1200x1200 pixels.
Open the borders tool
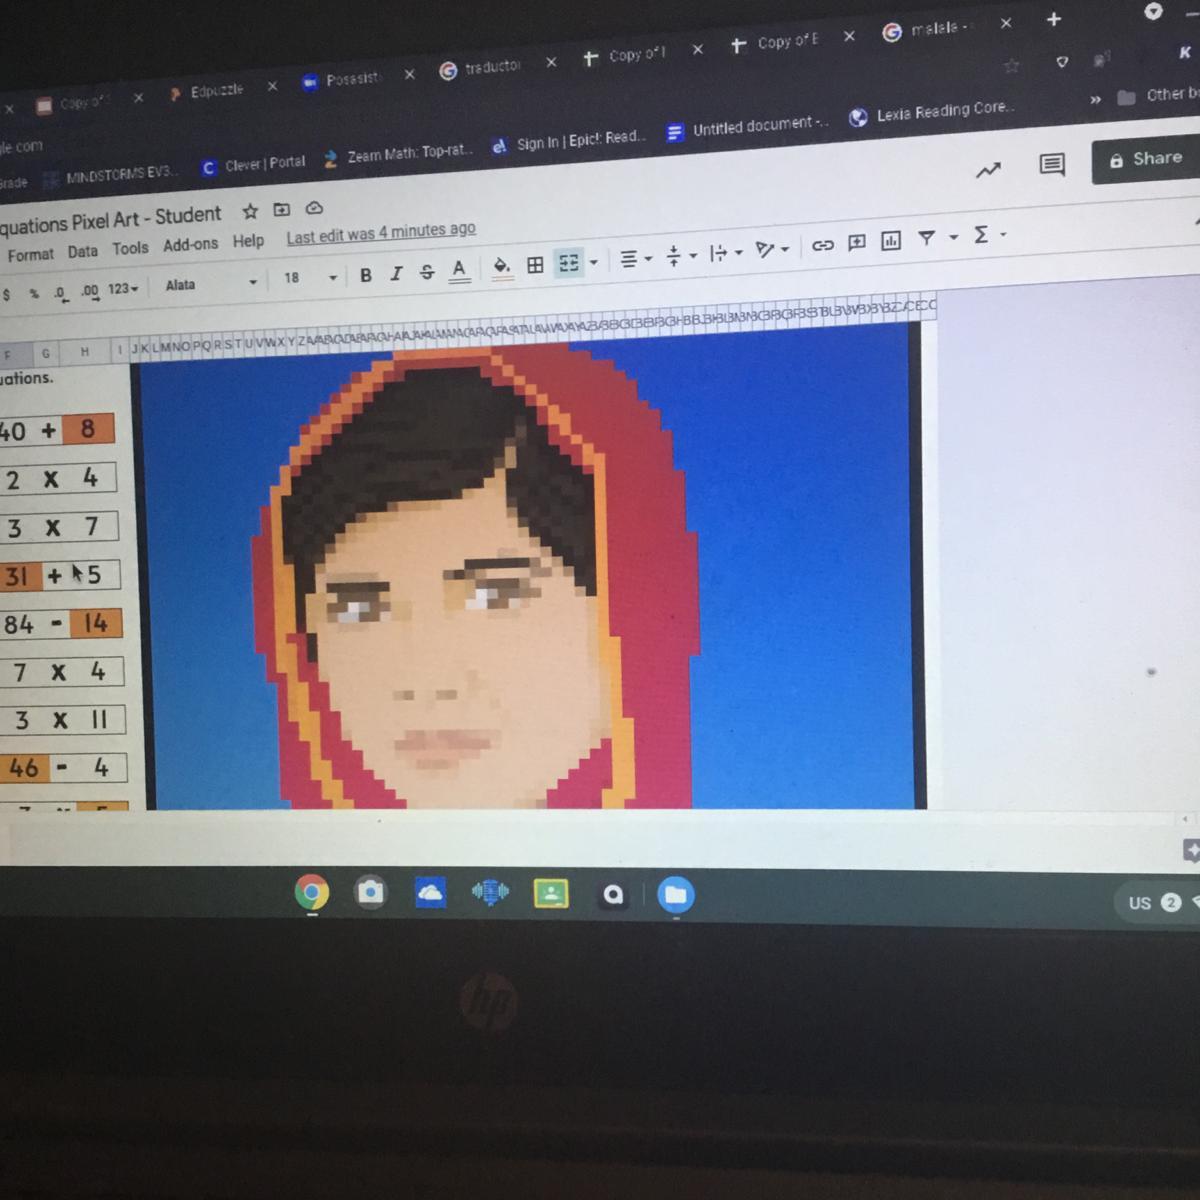coord(535,264)
